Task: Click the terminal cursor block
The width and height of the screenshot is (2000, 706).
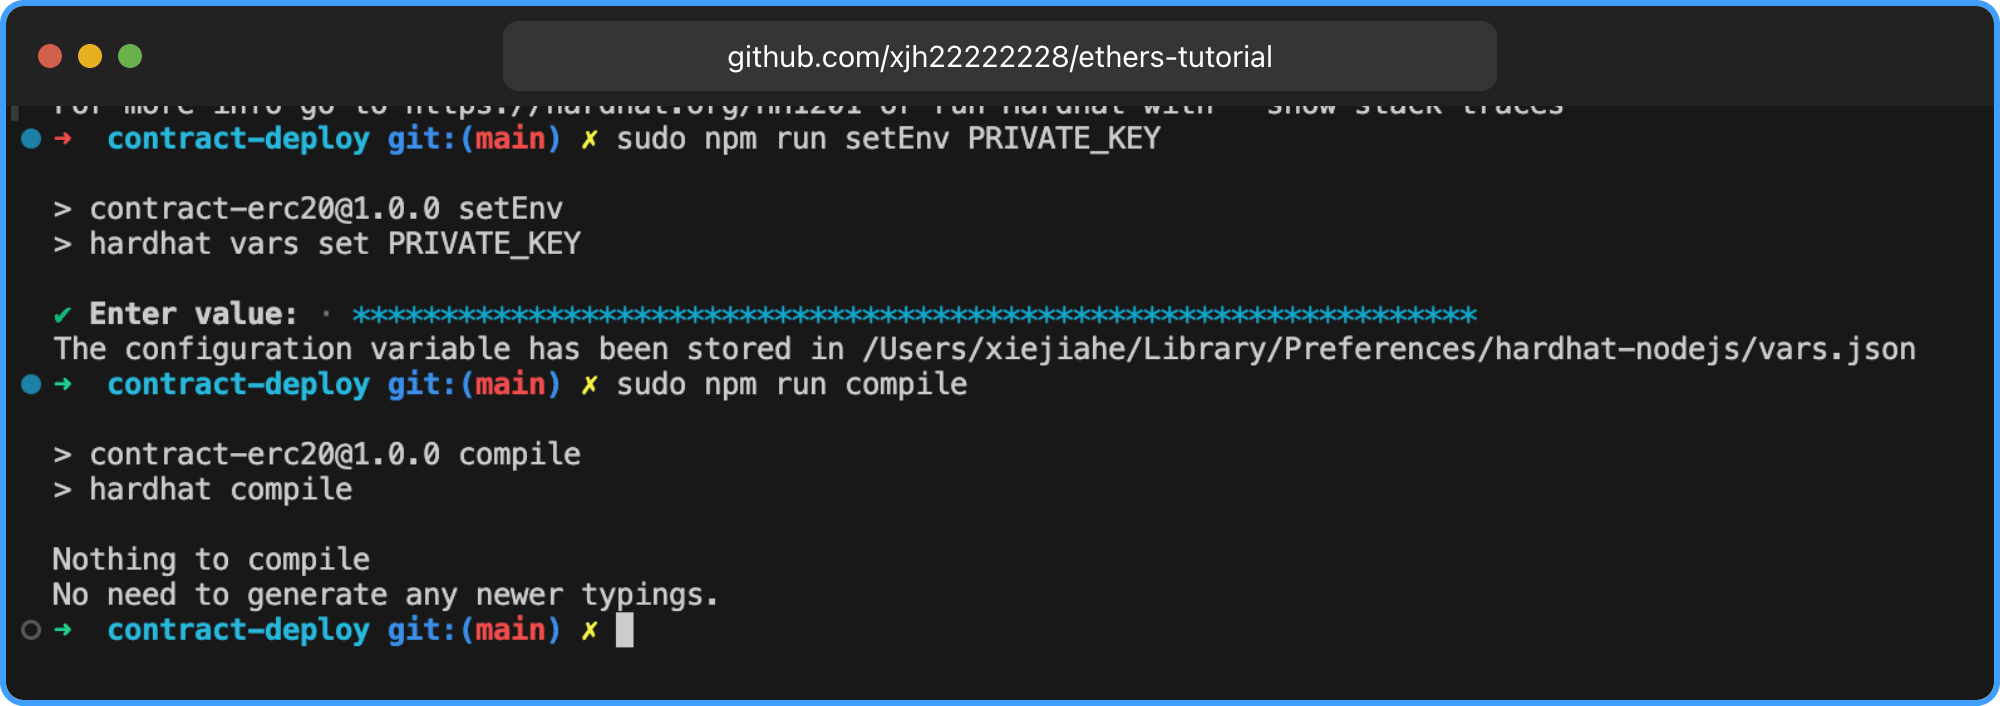Action: 624,630
